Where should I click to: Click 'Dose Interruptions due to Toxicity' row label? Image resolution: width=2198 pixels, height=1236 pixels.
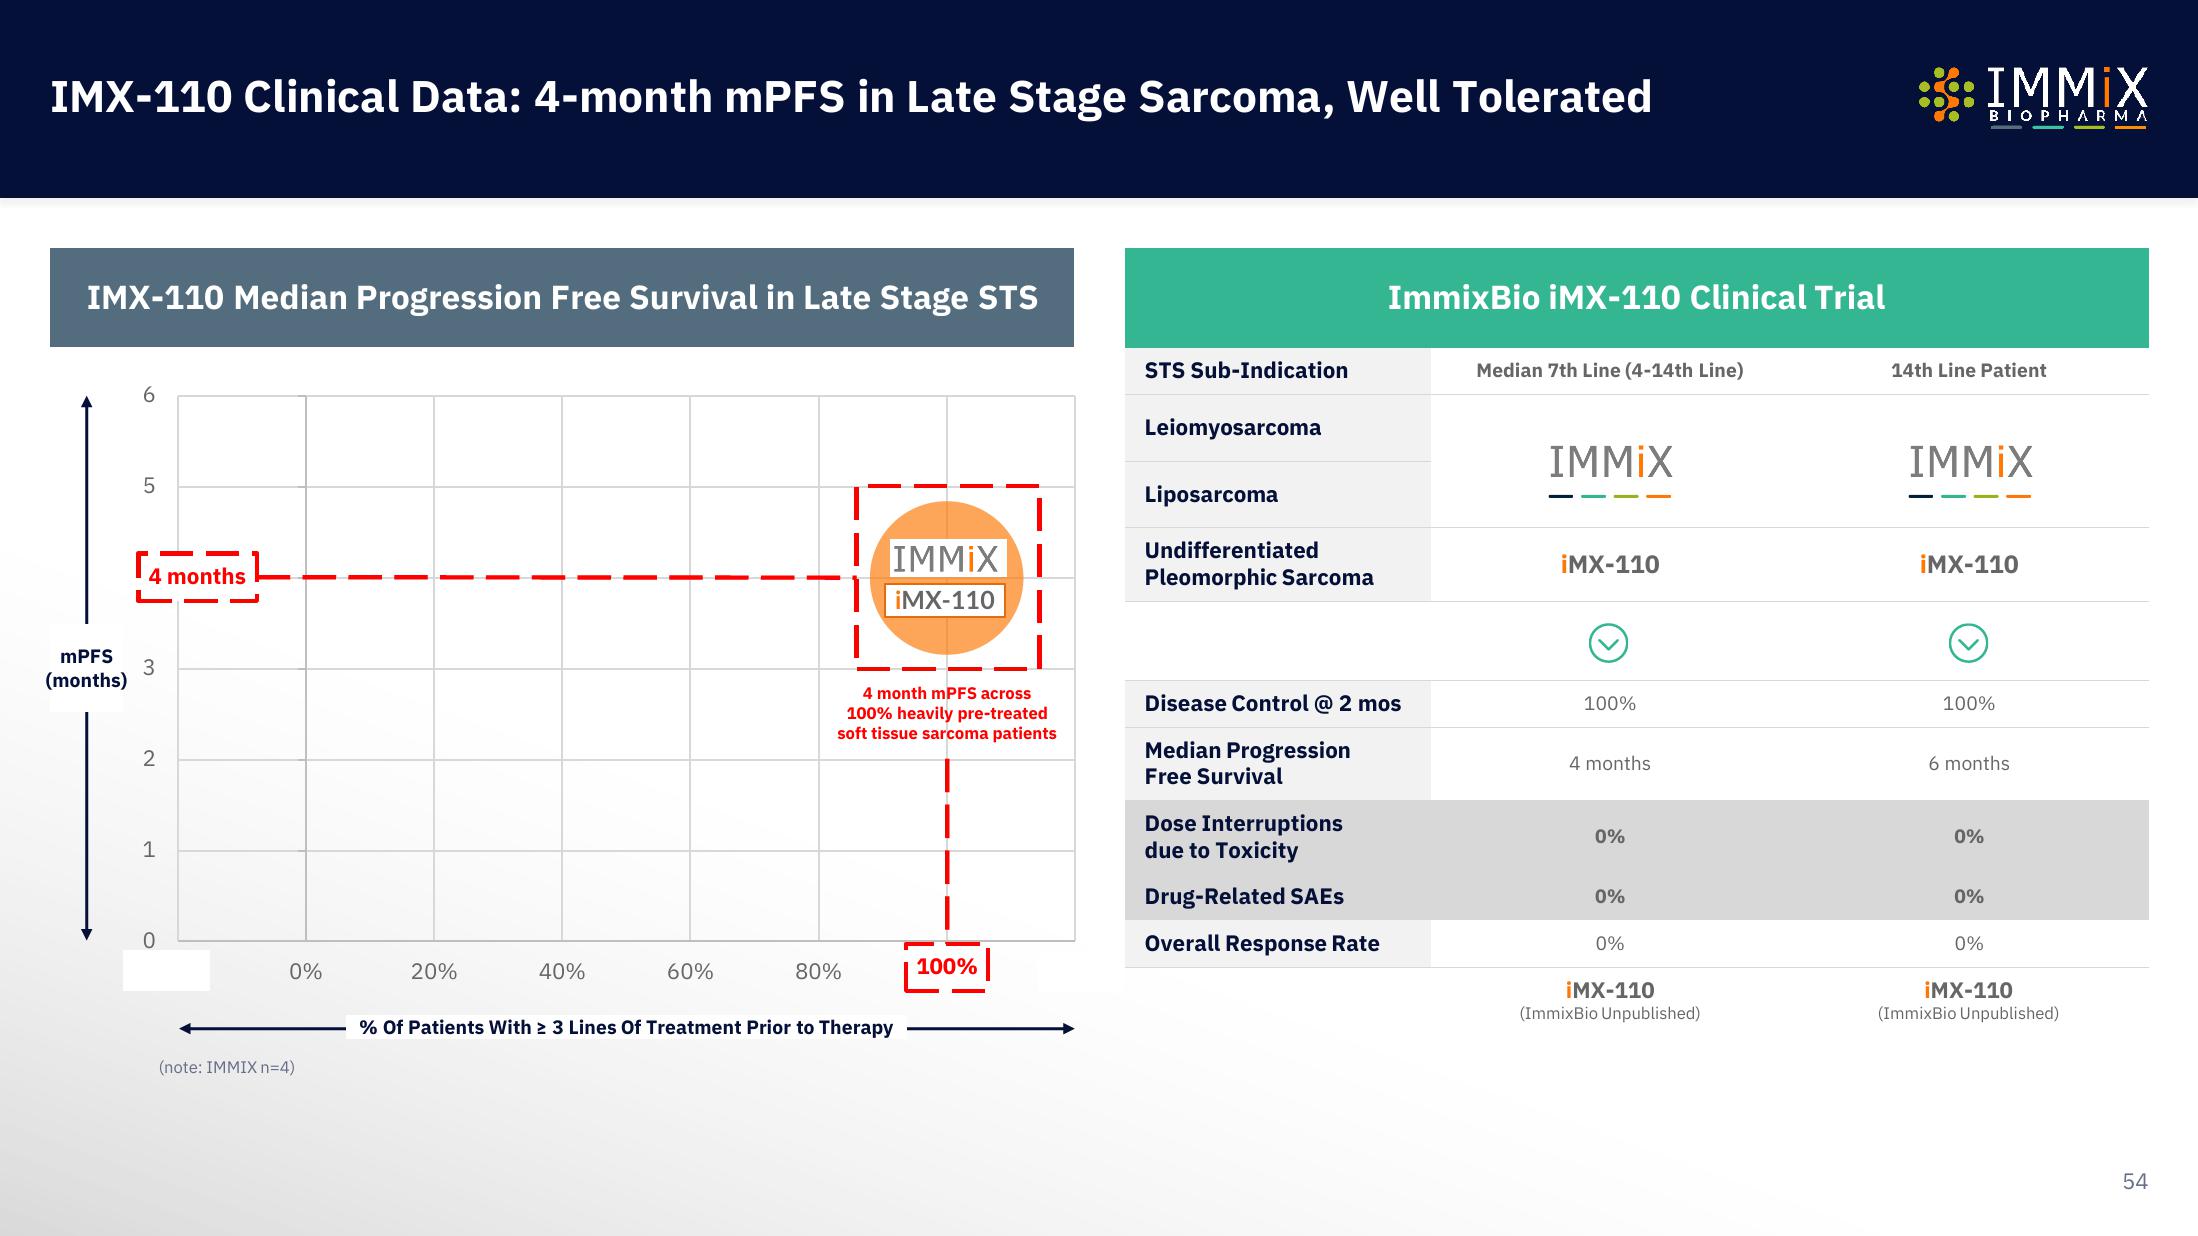pyautogui.click(x=1243, y=837)
